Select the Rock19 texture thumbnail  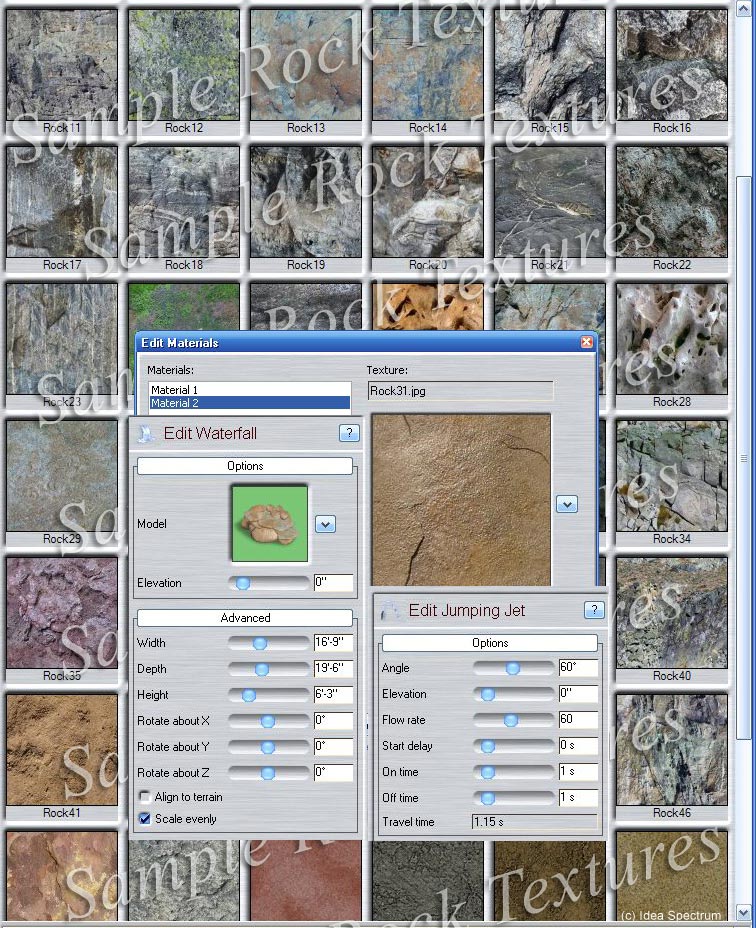click(x=305, y=202)
